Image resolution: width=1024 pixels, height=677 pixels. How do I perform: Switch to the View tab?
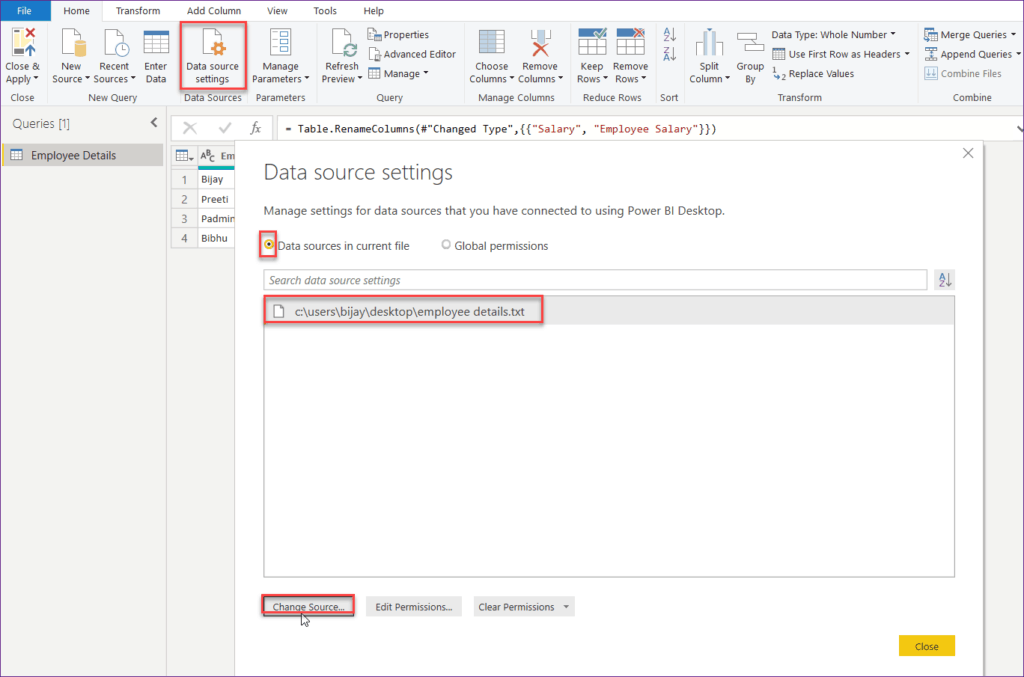[277, 11]
